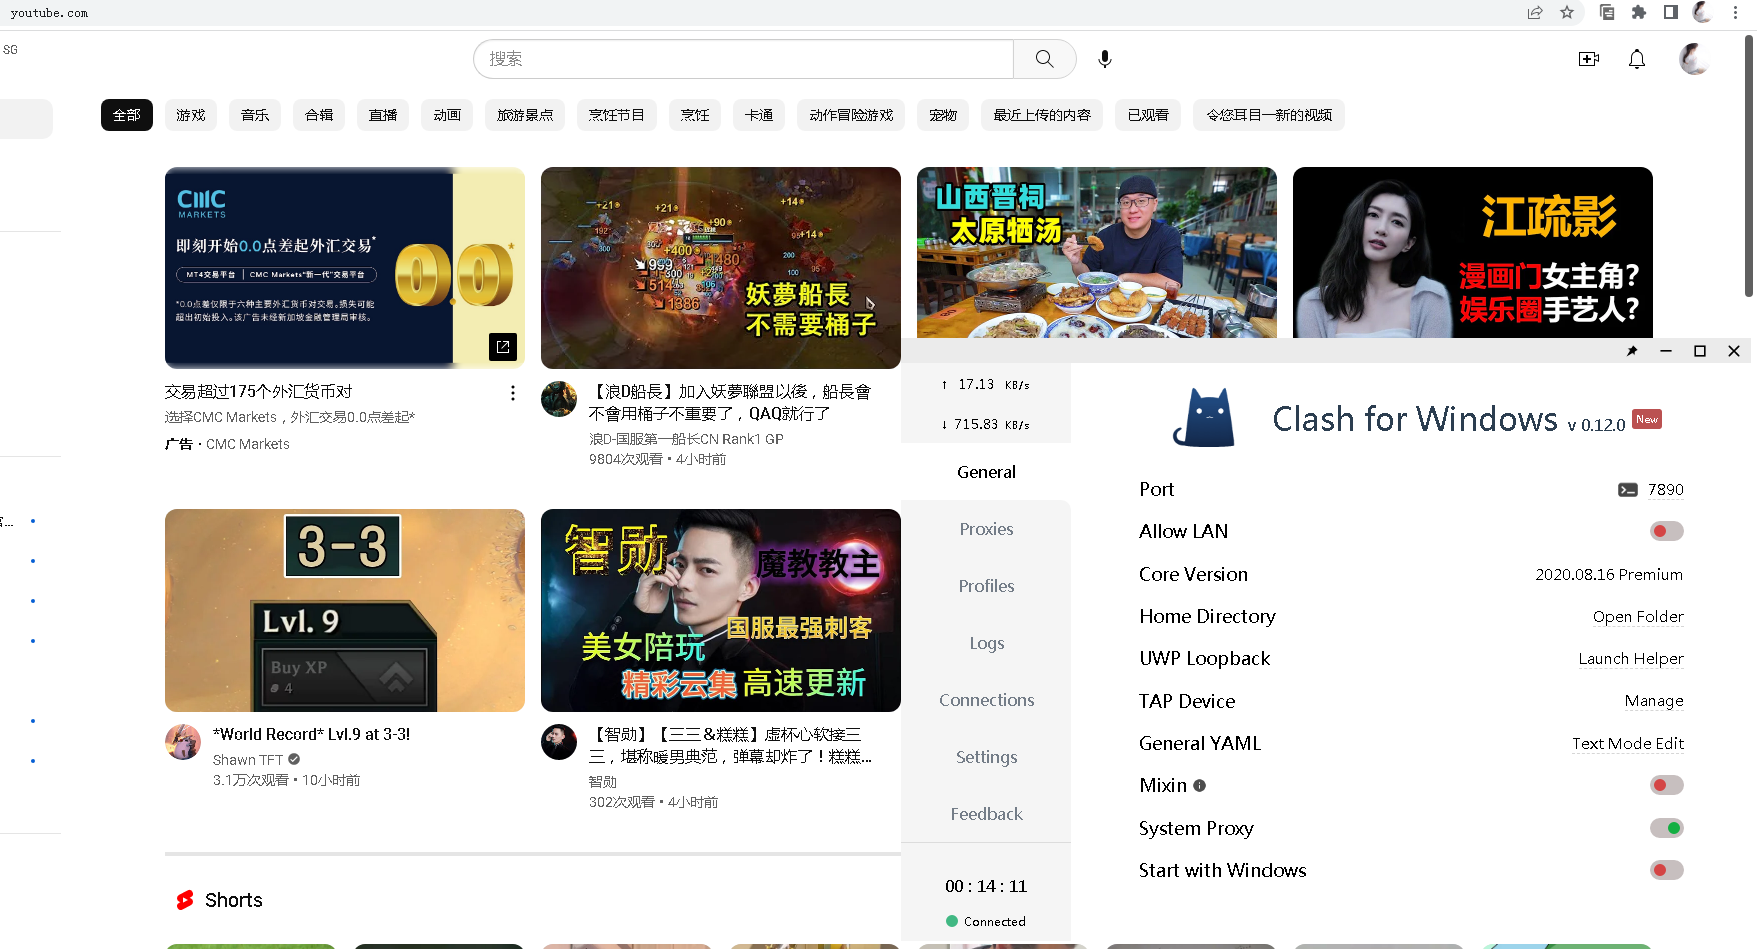Click Launch Helper for UWP Loopback
The image size is (1757, 949).
1631,659
